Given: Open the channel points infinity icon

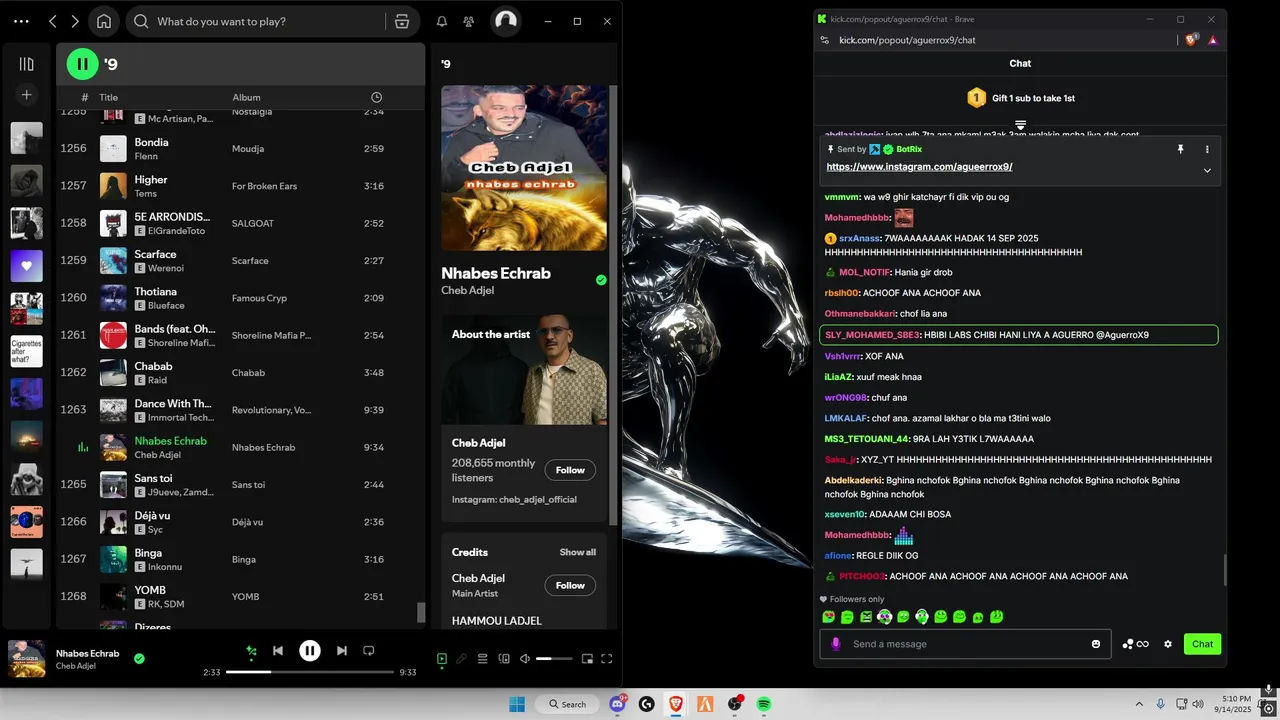Looking at the screenshot, I should (1135, 644).
